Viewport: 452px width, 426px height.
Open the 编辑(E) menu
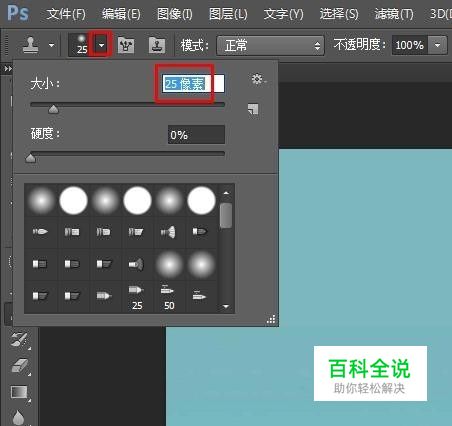click(121, 14)
